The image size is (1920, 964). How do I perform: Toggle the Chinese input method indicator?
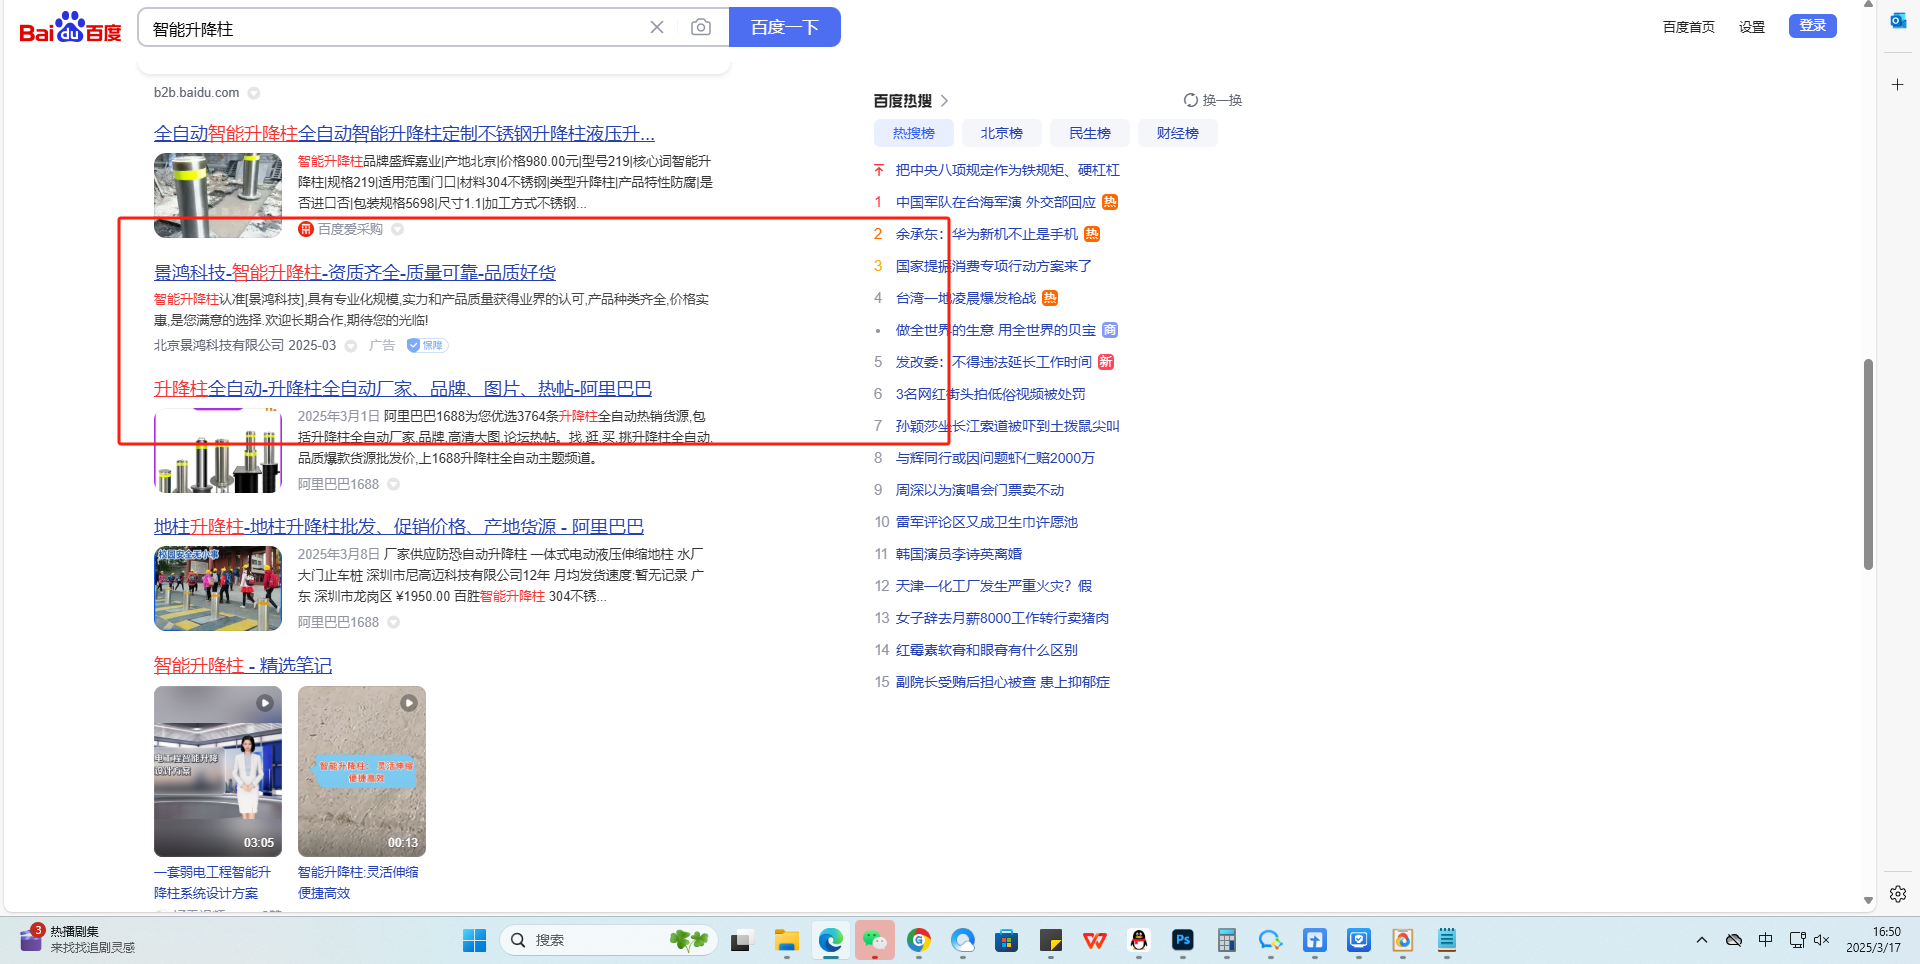(x=1765, y=940)
